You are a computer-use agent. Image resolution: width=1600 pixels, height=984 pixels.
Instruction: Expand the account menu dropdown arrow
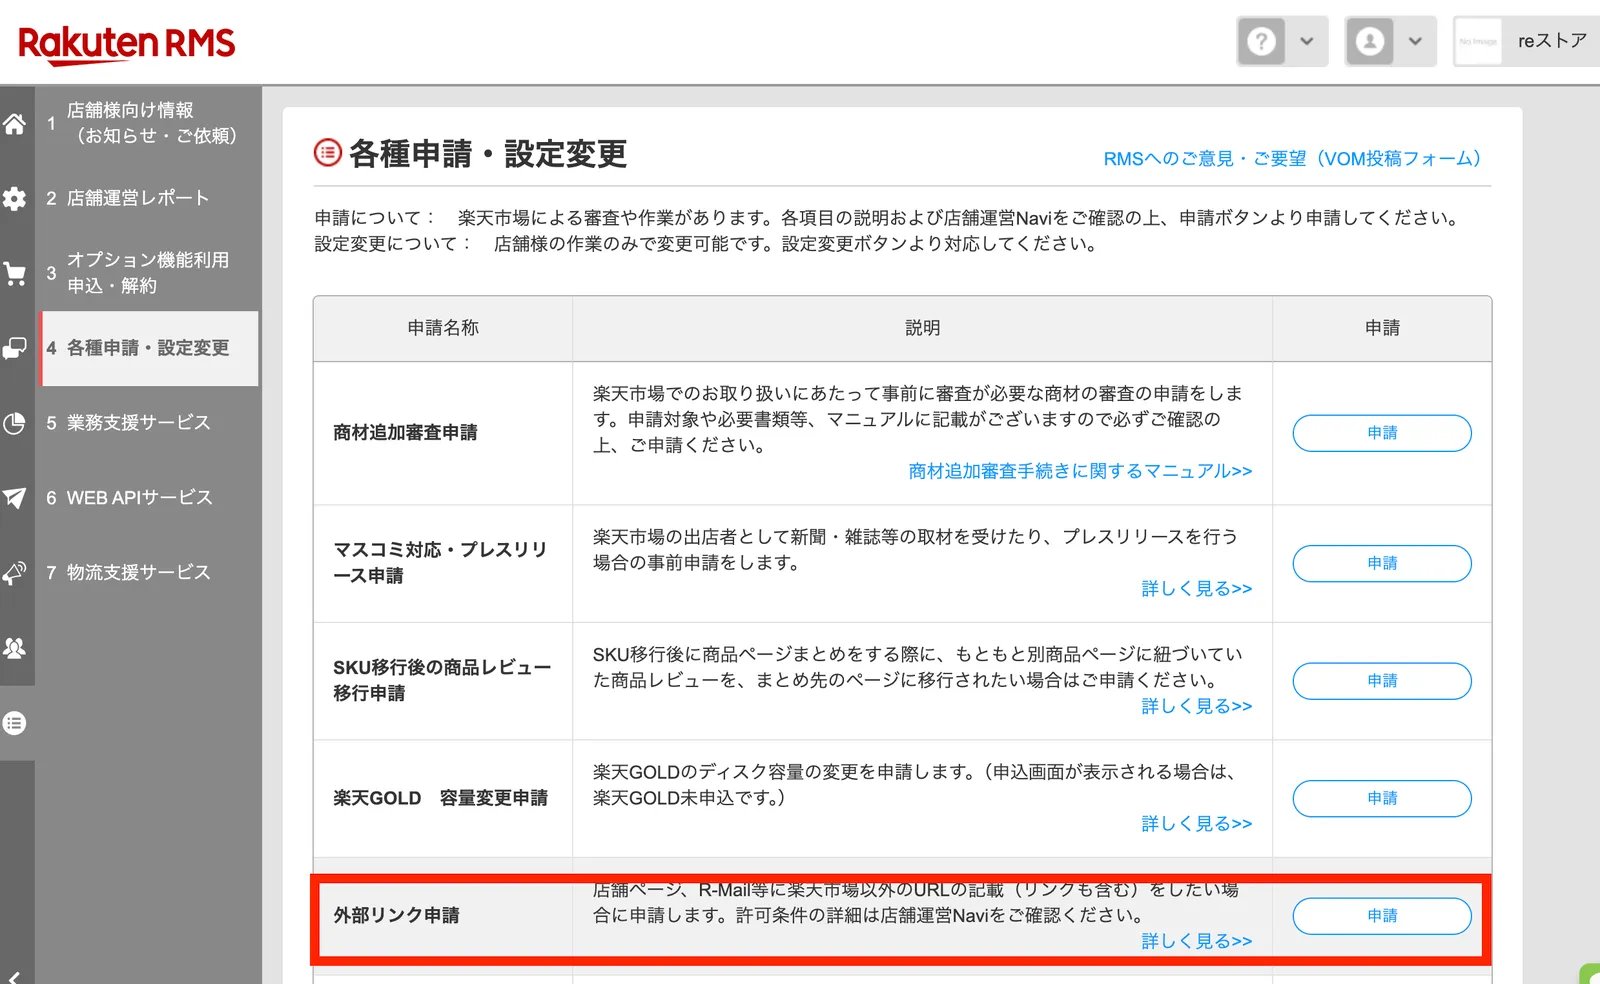[1415, 41]
